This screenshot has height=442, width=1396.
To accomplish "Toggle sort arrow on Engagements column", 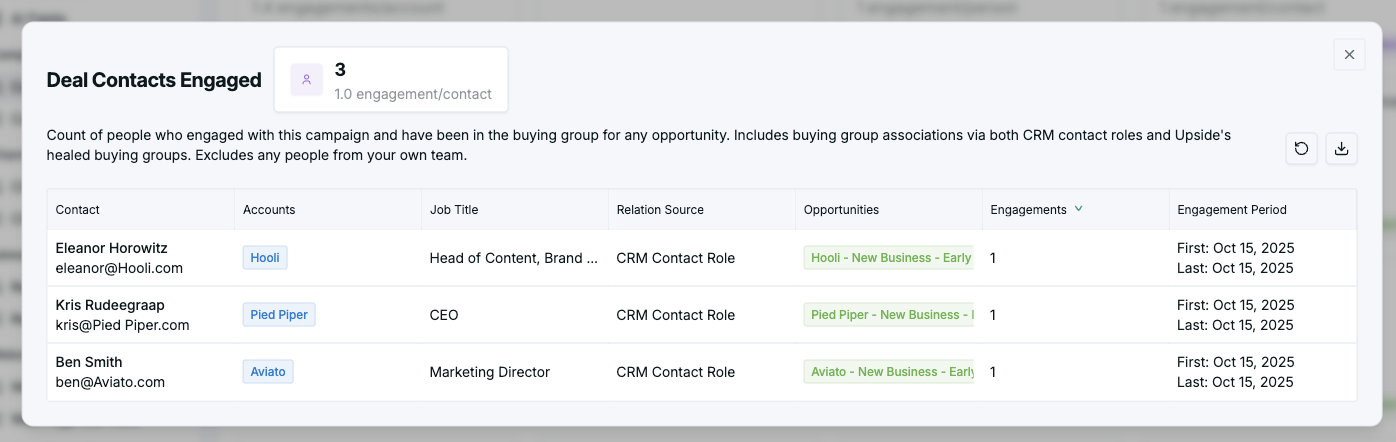I will 1078,209.
